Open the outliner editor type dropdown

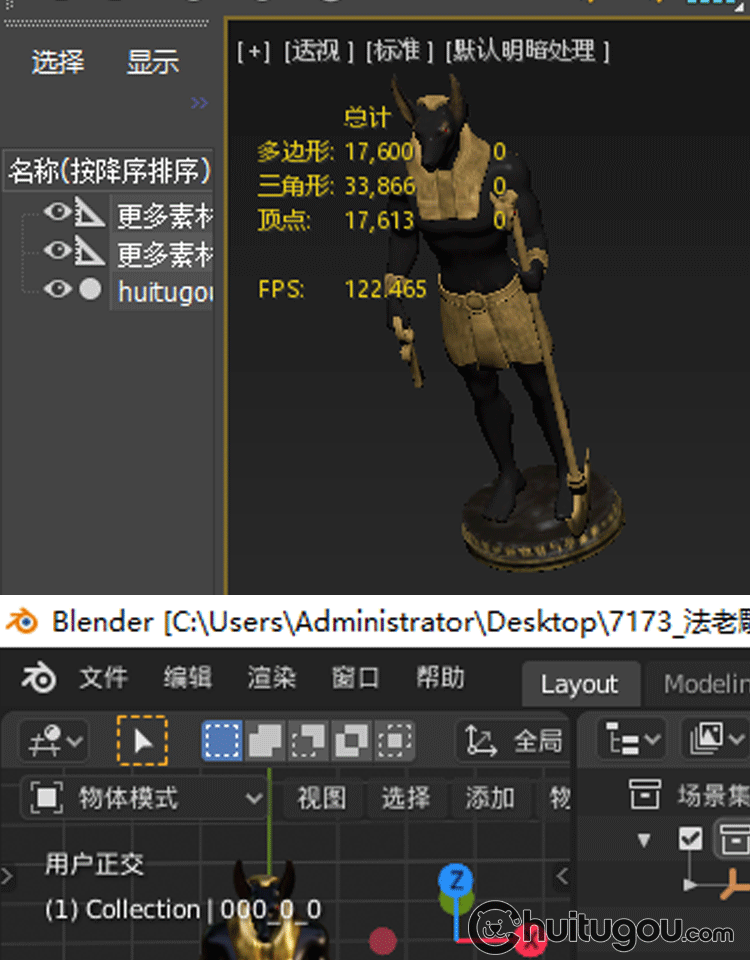click(x=632, y=740)
